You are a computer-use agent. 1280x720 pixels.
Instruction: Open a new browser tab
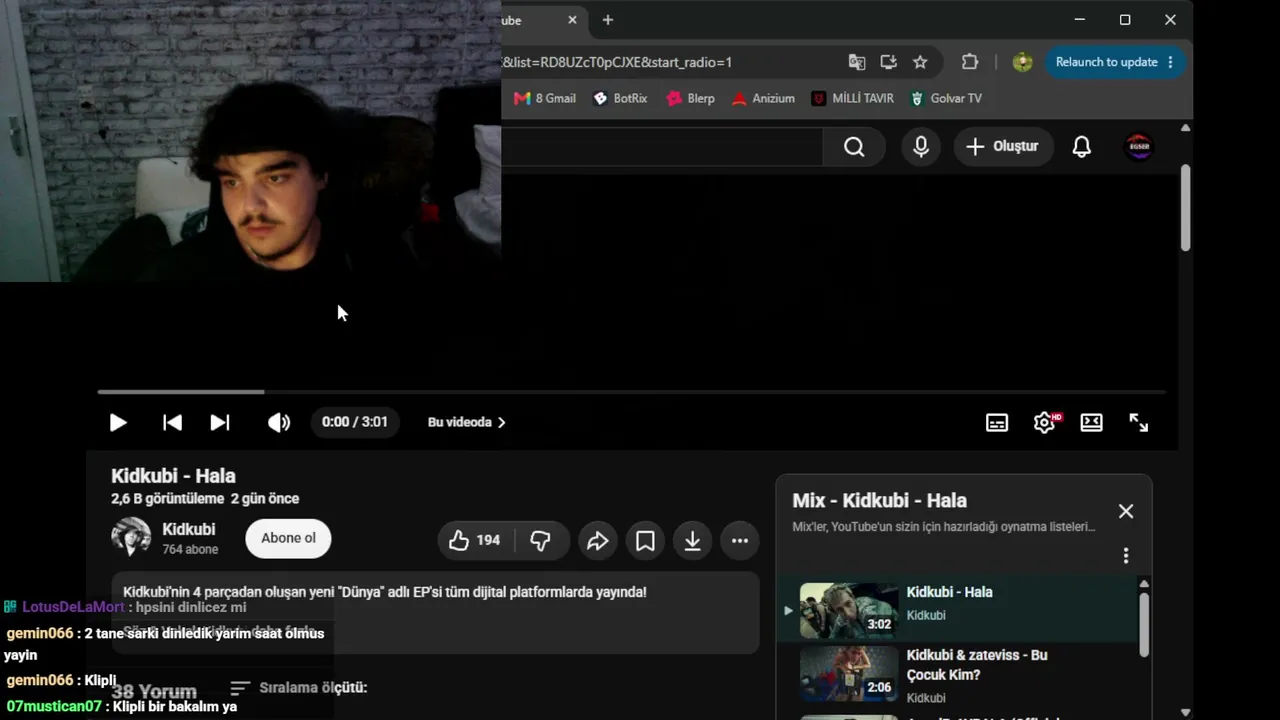pyautogui.click(x=607, y=20)
